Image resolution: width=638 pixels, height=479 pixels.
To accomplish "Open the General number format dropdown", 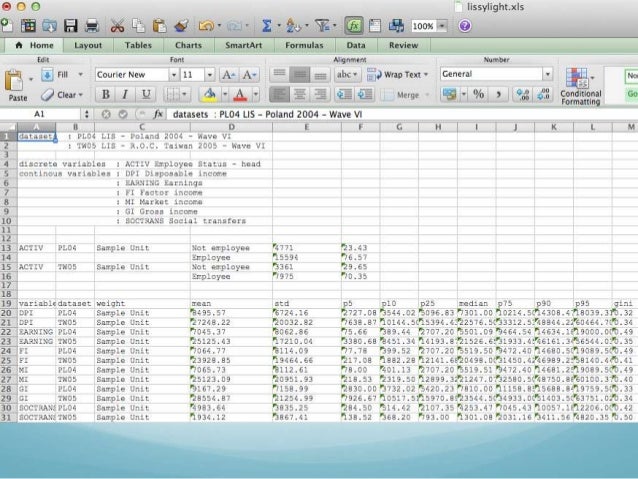I will (547, 74).
